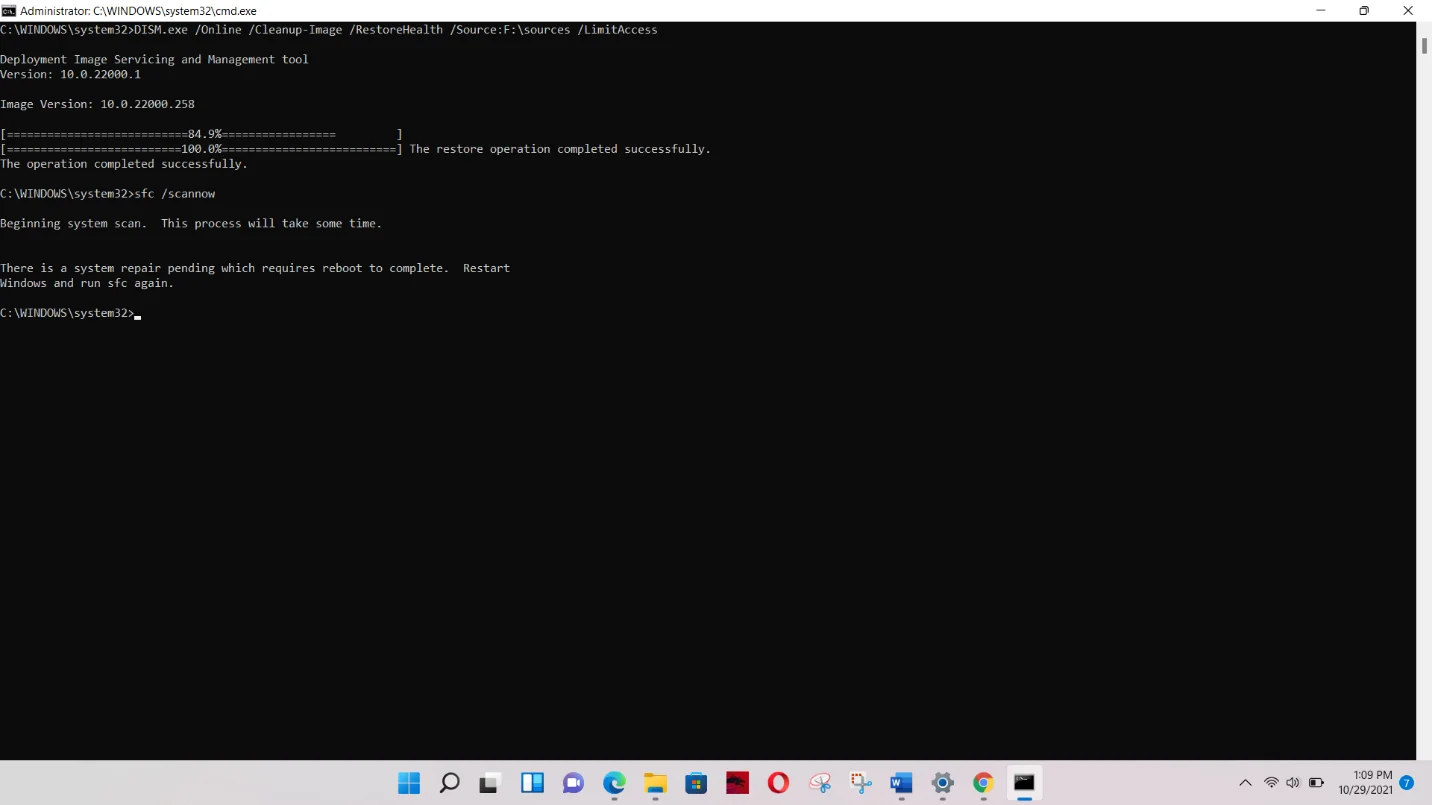This screenshot has width=1432, height=805.
Task: Open Wi-Fi network status icon
Action: coord(1271,783)
